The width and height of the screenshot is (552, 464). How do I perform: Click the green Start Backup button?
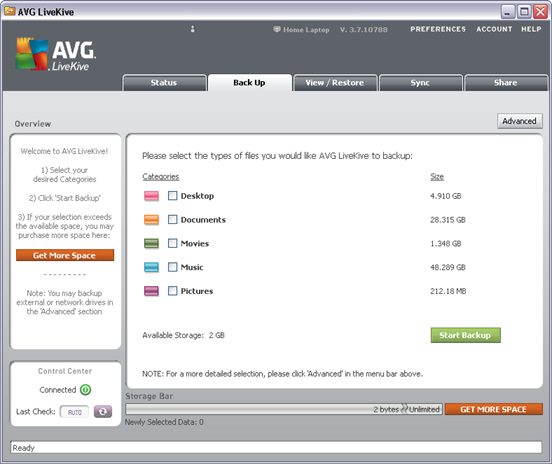point(465,335)
